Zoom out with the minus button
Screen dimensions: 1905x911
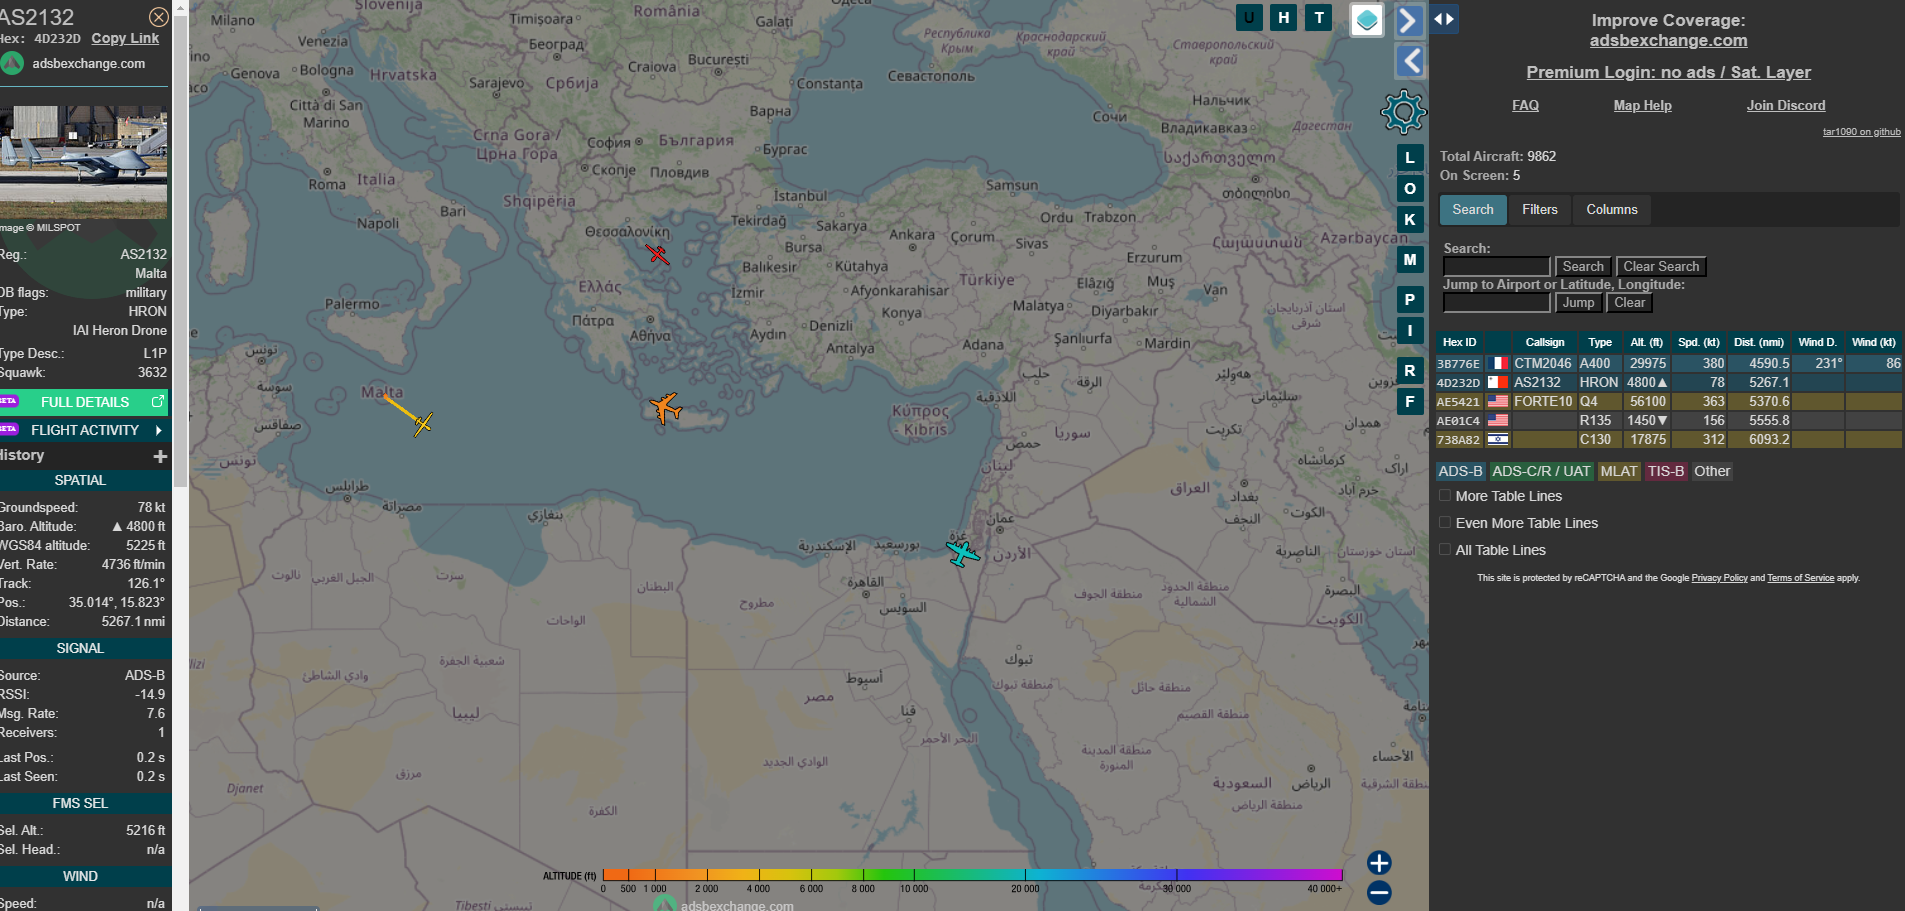point(1379,893)
